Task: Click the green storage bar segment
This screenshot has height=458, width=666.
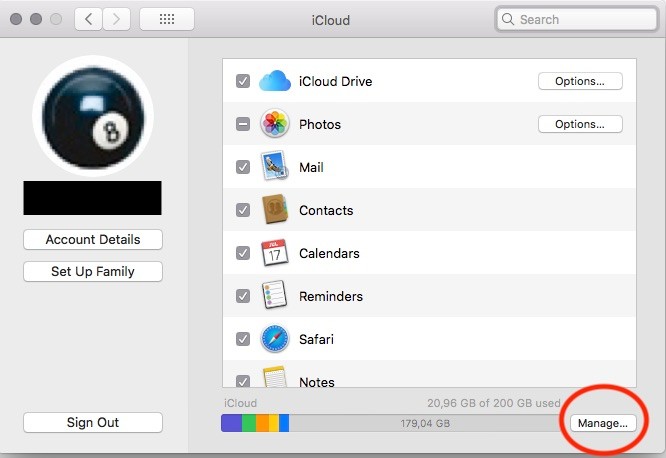Action: pyautogui.click(x=249, y=423)
